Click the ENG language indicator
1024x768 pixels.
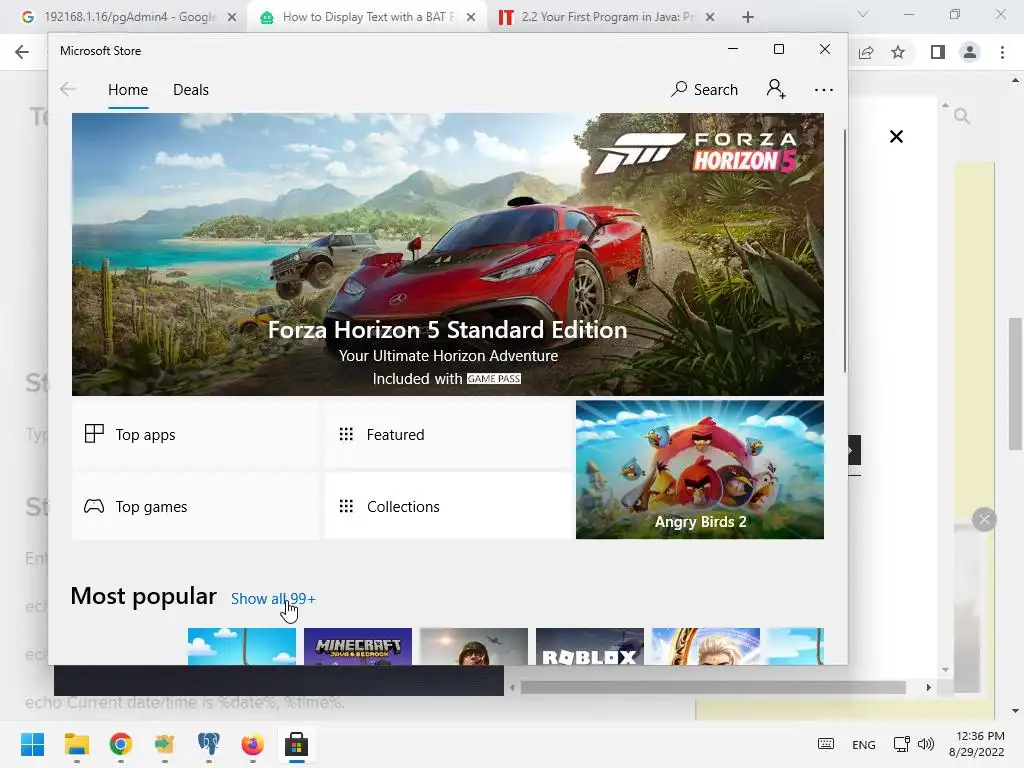point(863,744)
